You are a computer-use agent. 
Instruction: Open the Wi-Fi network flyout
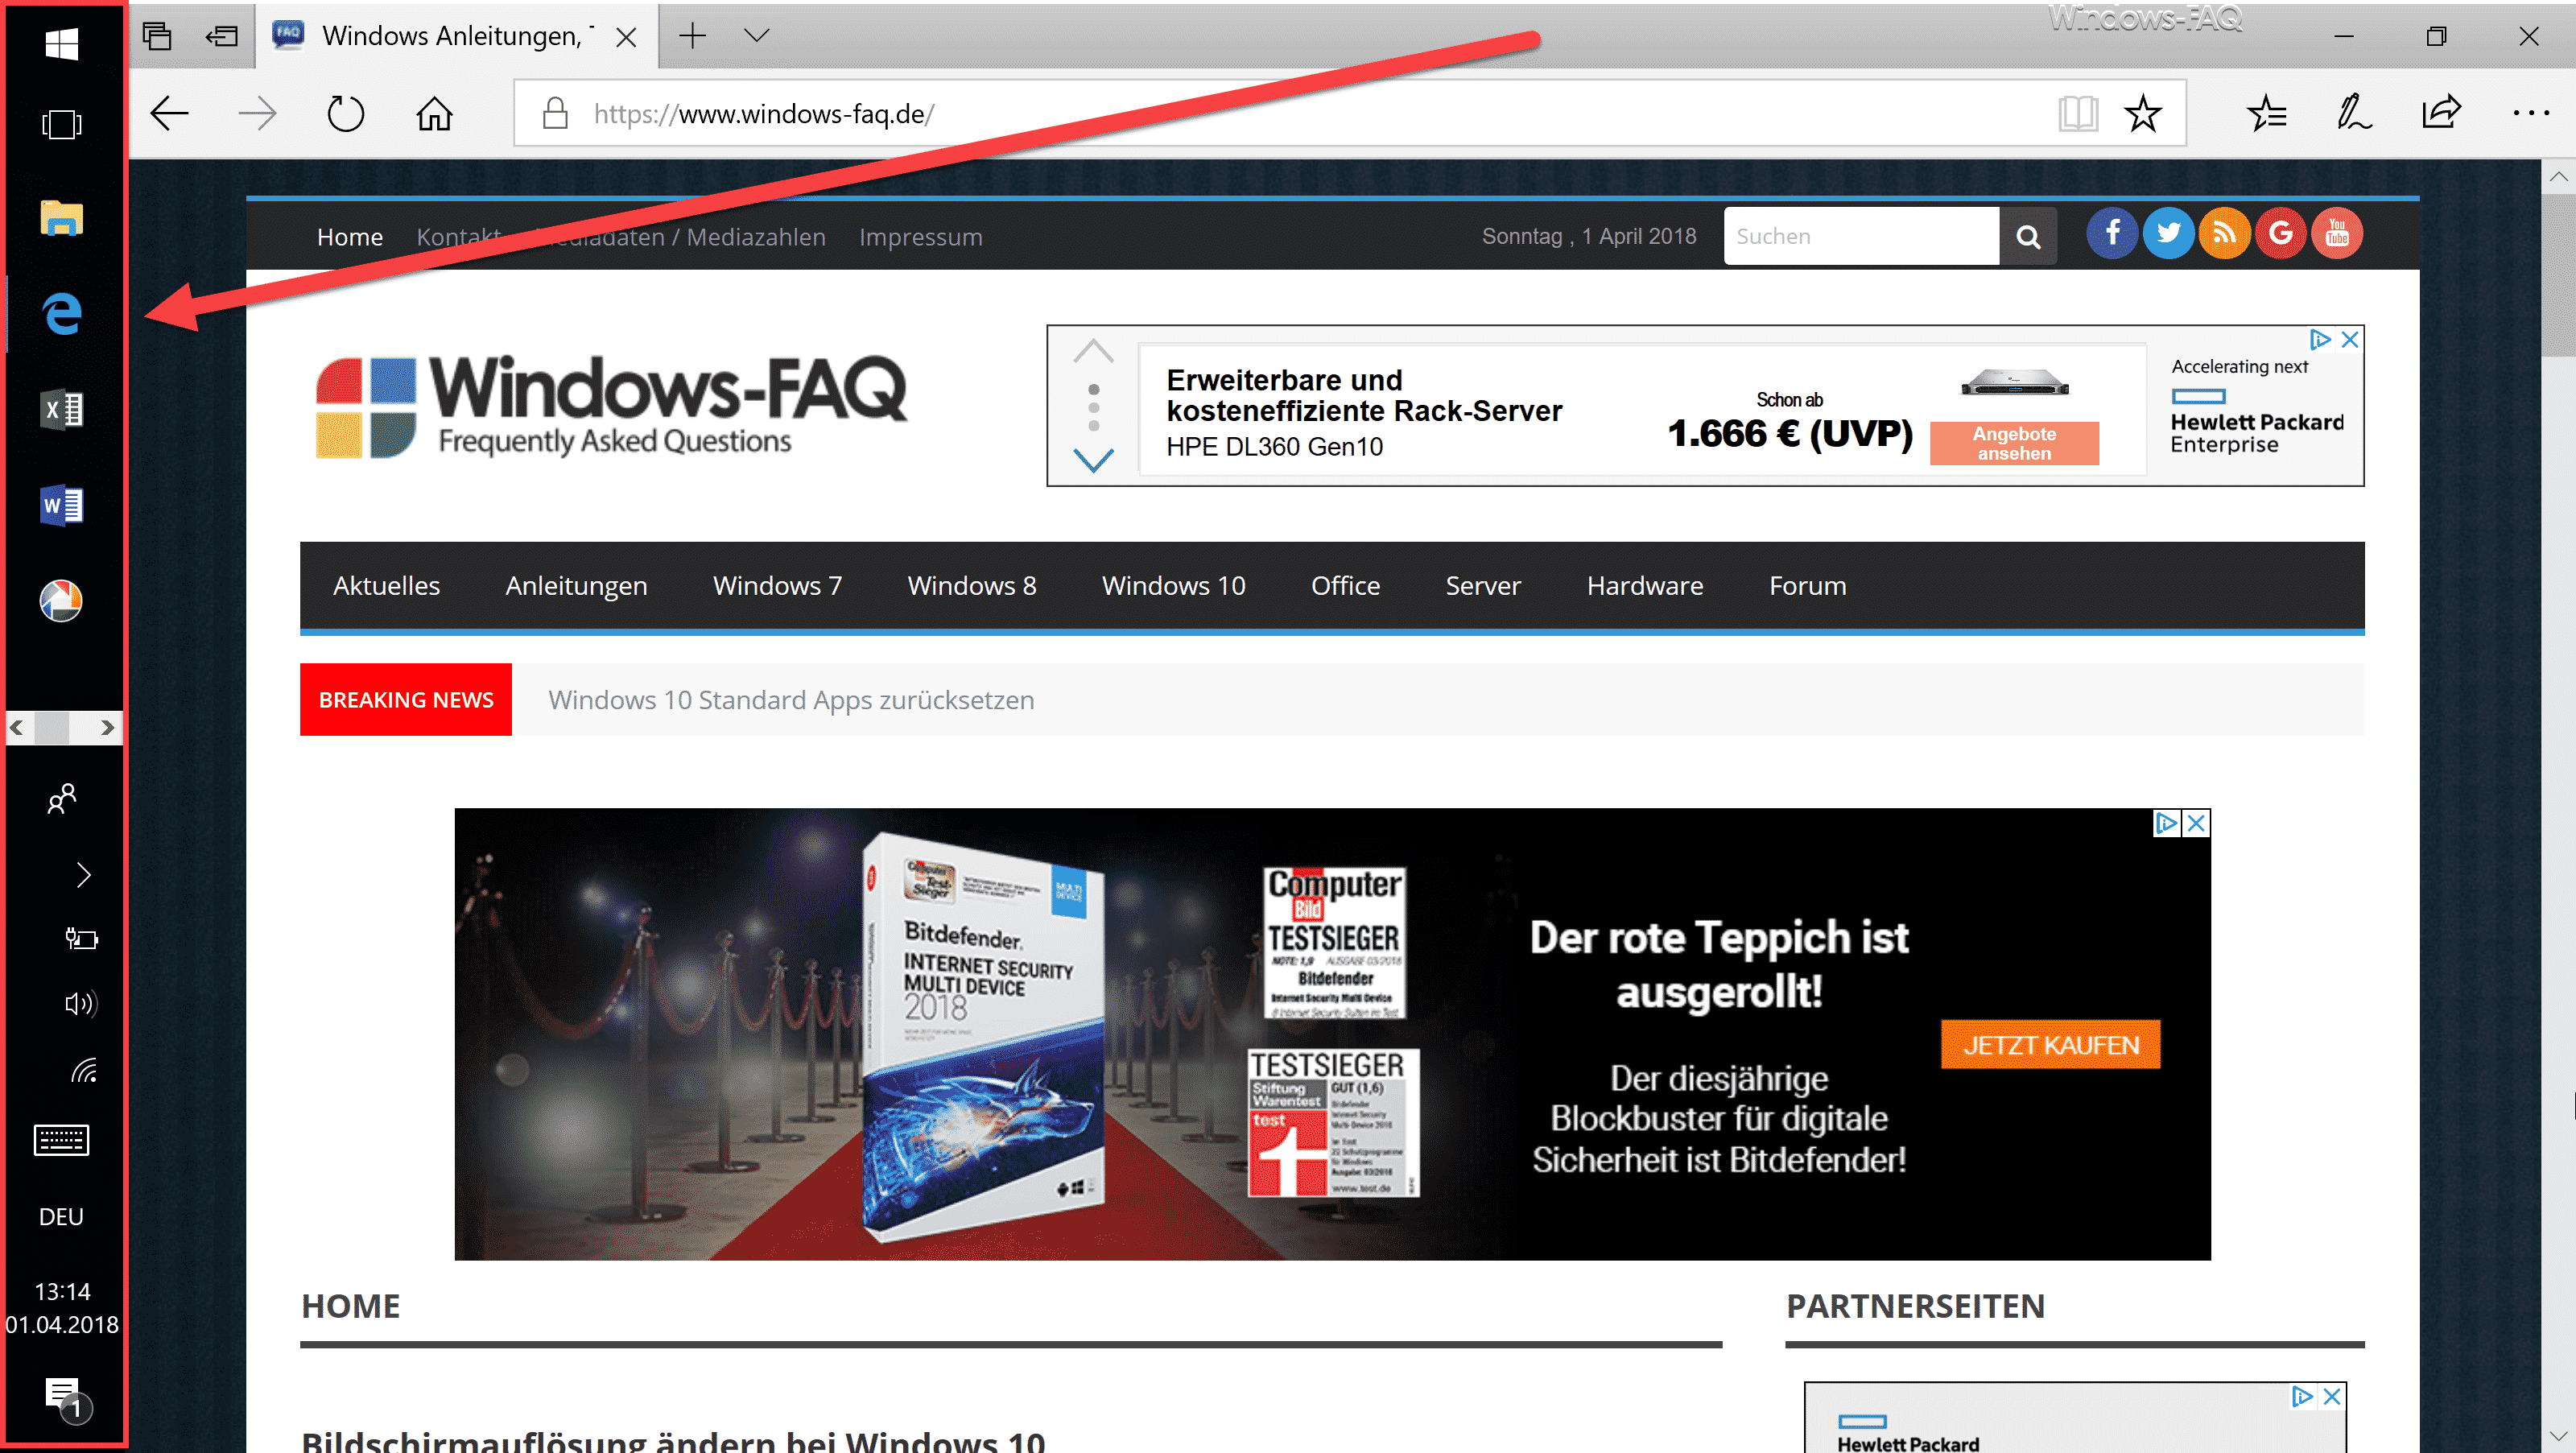[x=84, y=1071]
